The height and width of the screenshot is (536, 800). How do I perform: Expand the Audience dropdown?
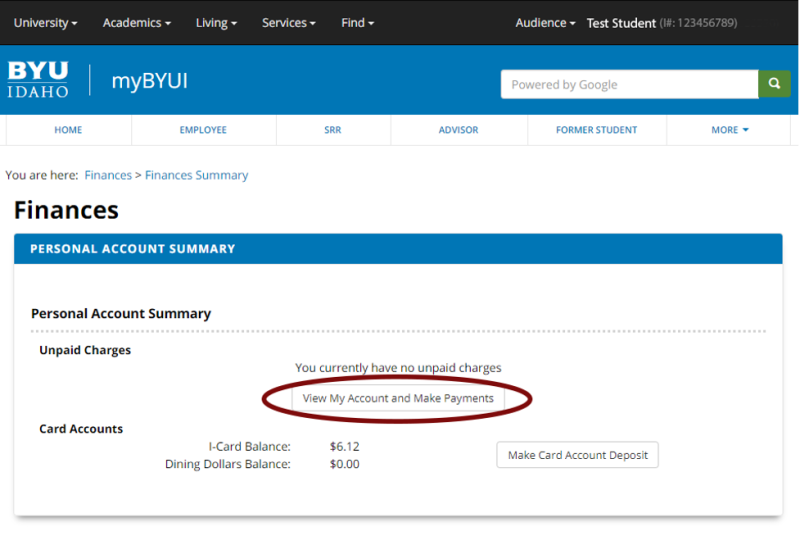point(545,22)
